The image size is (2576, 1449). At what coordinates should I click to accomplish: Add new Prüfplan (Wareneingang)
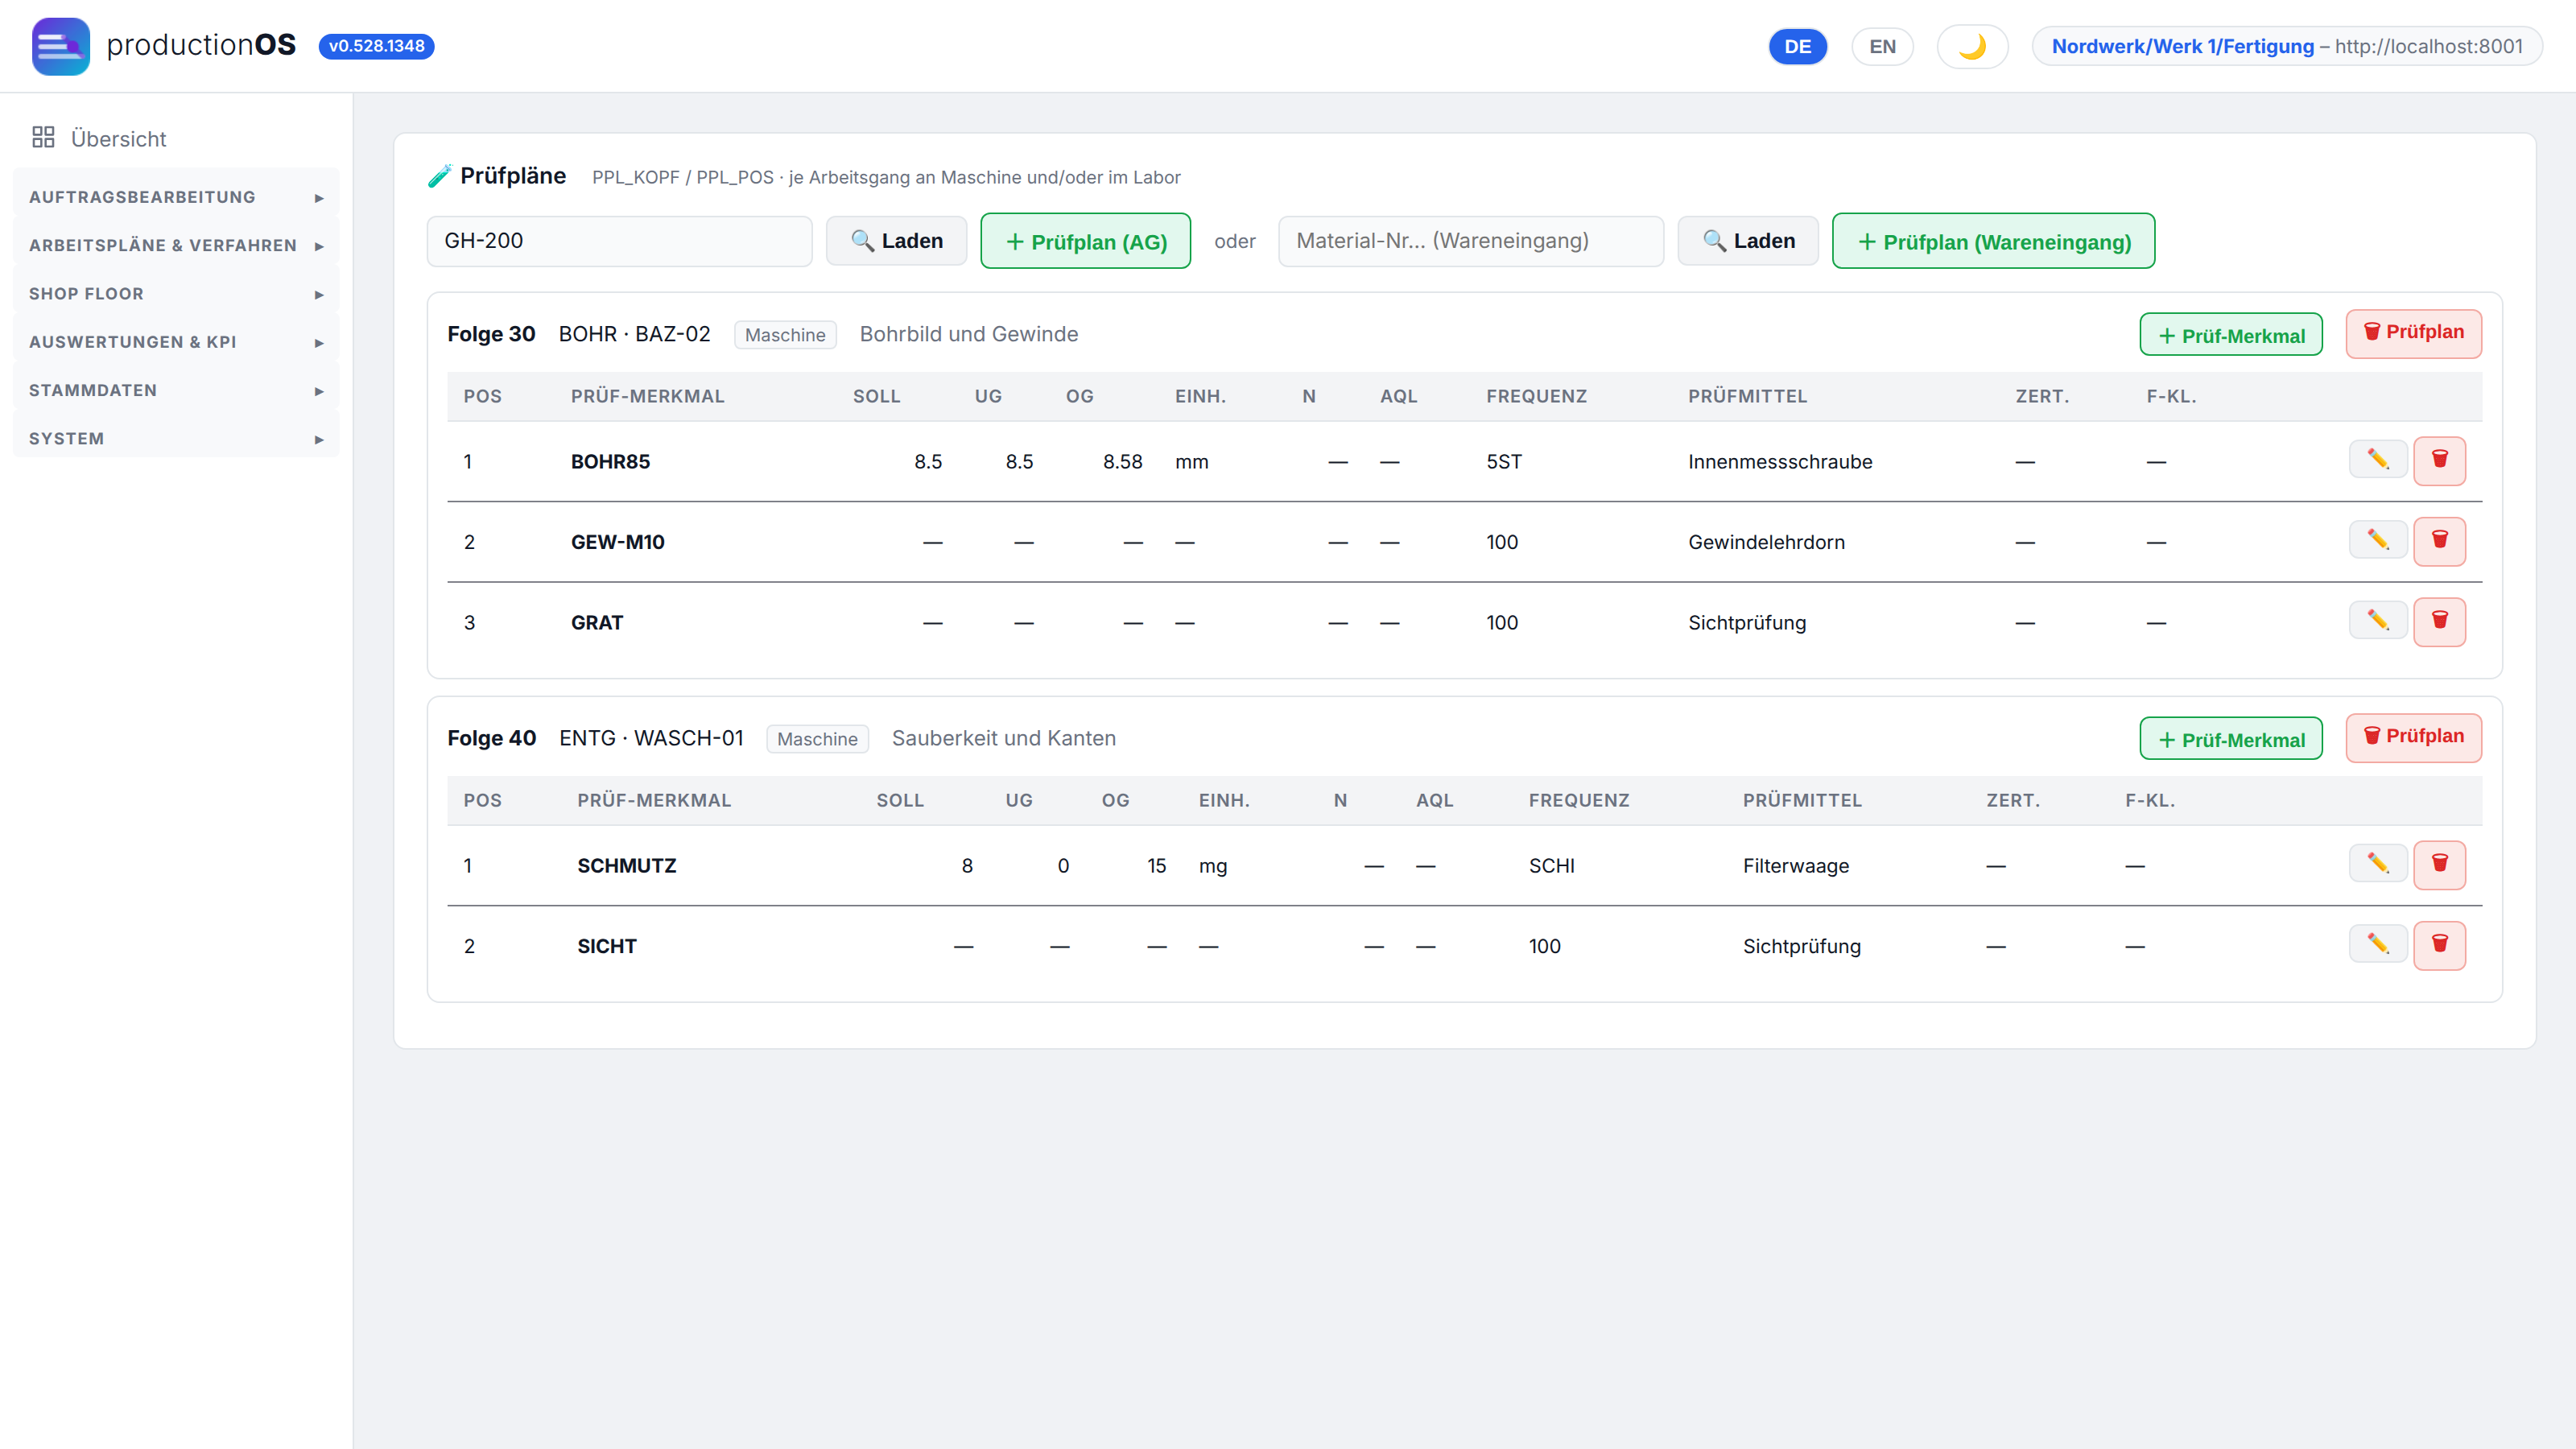(1993, 241)
